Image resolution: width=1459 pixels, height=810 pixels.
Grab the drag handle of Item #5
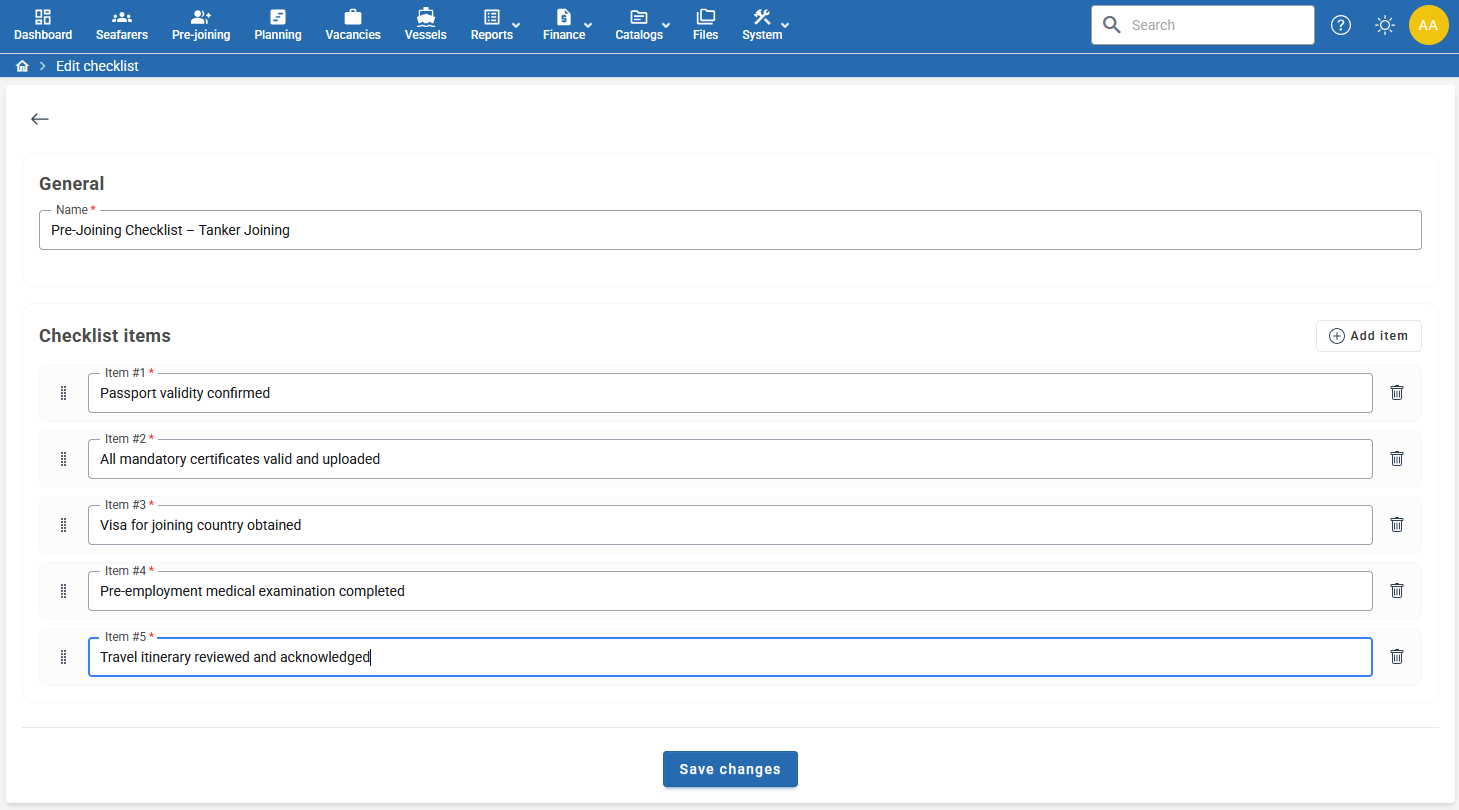pos(63,657)
